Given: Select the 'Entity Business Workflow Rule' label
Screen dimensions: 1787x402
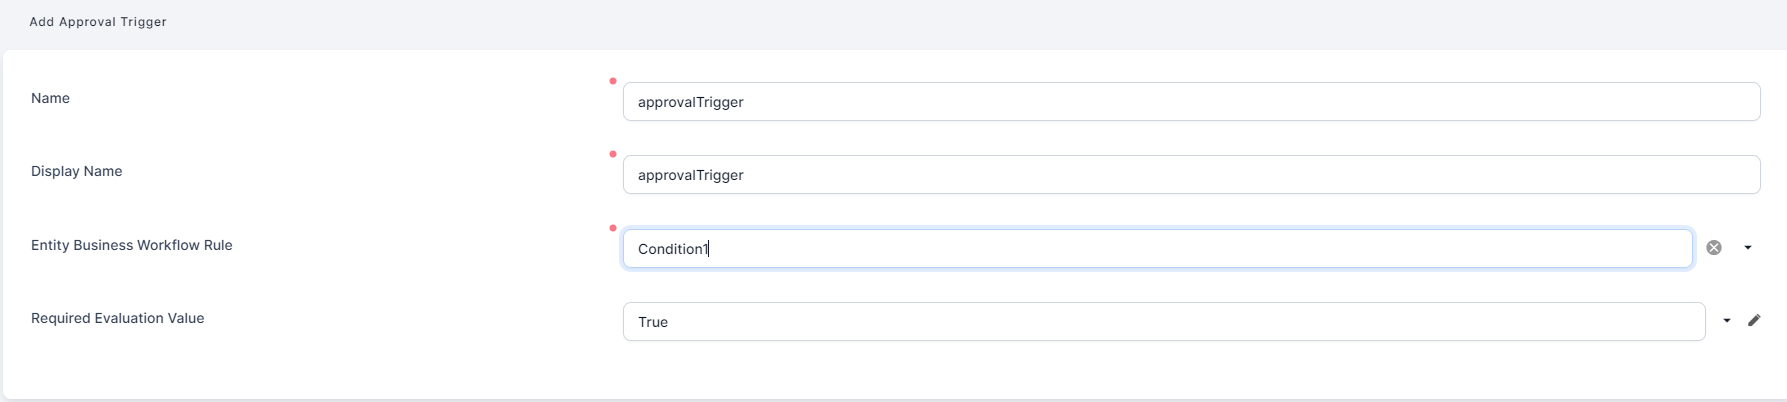Looking at the screenshot, I should [131, 245].
